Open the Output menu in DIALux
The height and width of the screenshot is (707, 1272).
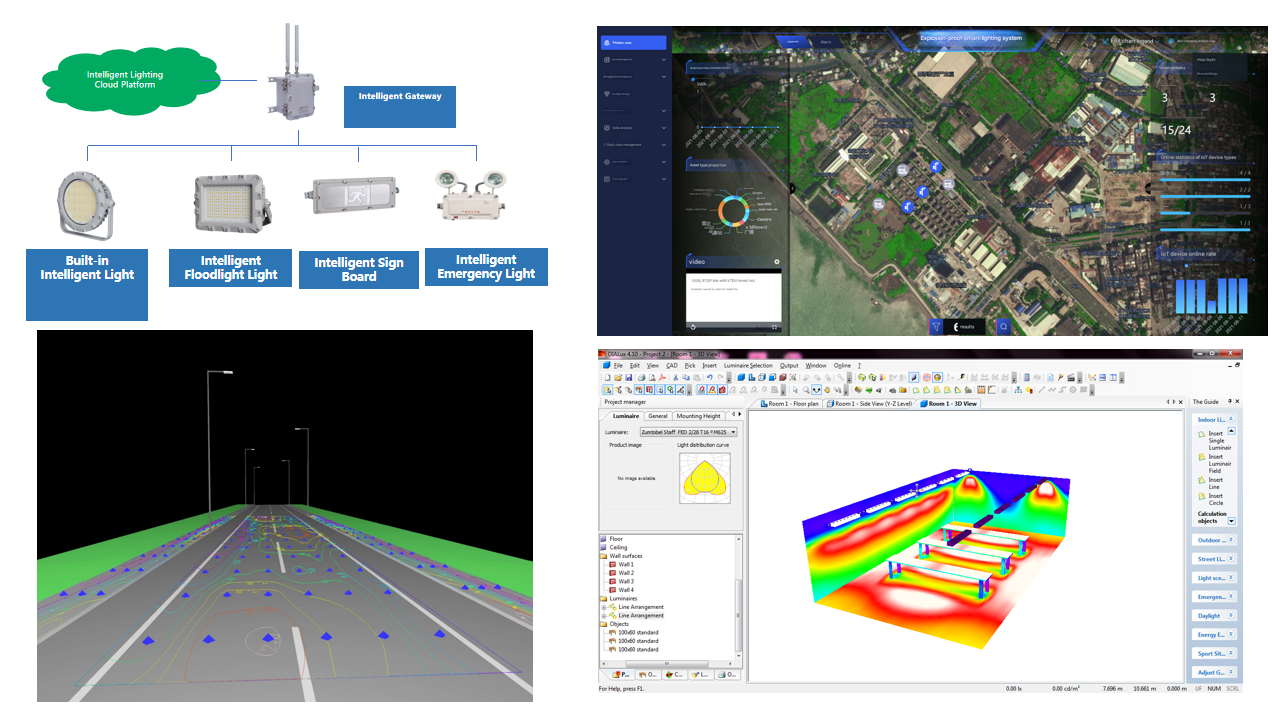[x=790, y=365]
